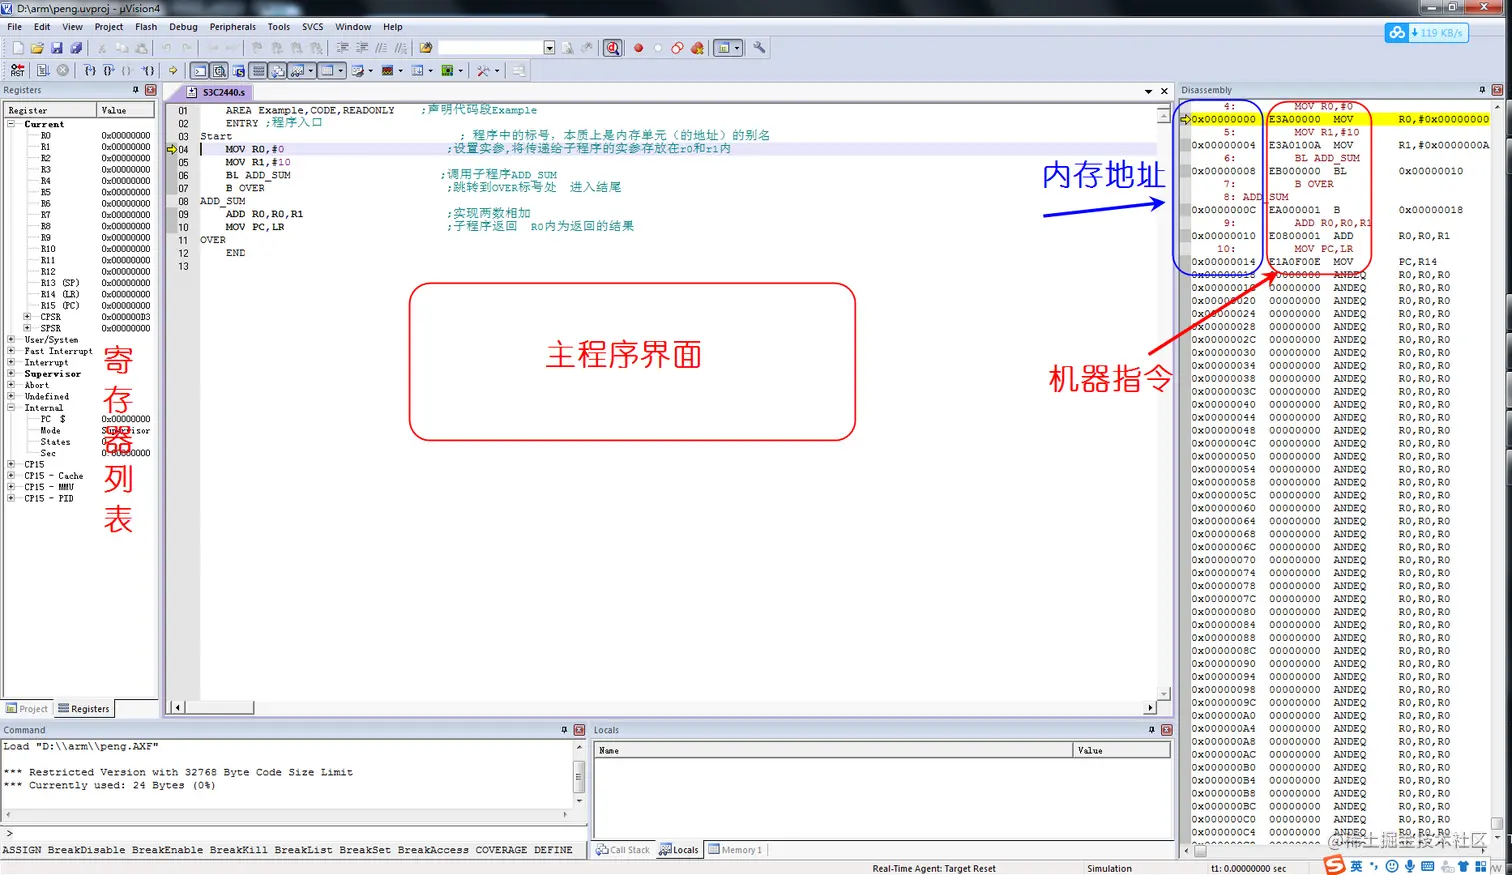Click the Stop execution icon
Screen dimensions: 1512x875
pyautogui.click(x=63, y=71)
